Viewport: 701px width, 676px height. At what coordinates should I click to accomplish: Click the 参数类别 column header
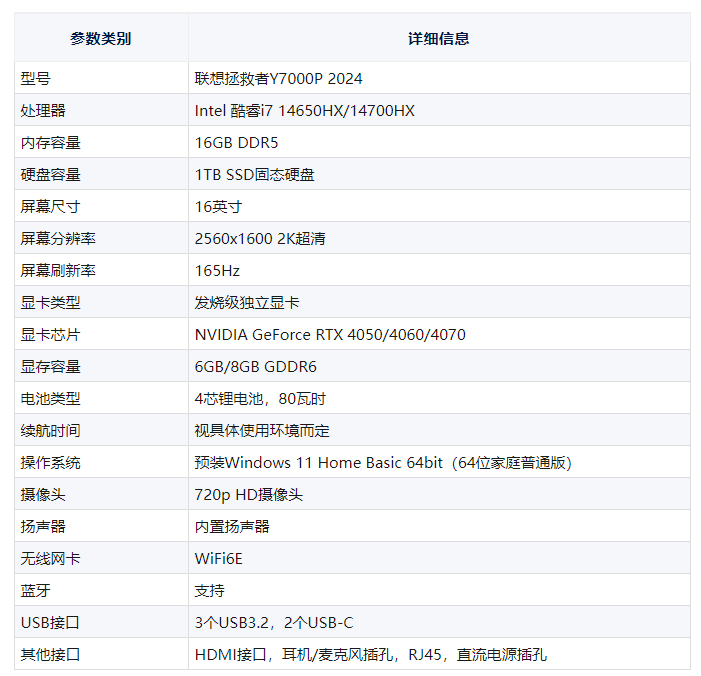click(101, 39)
